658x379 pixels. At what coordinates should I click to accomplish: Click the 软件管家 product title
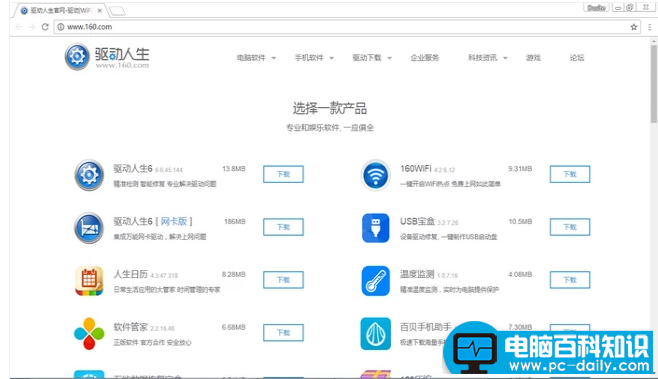click(x=131, y=327)
